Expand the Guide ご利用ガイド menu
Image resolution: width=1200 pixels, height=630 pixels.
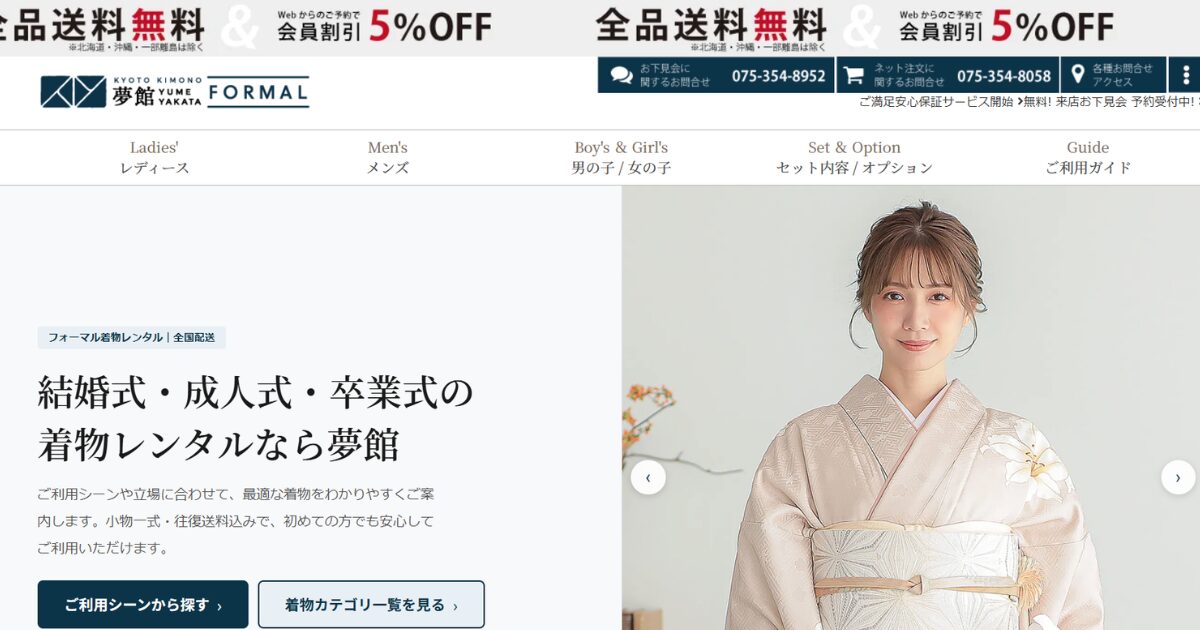tap(1088, 158)
